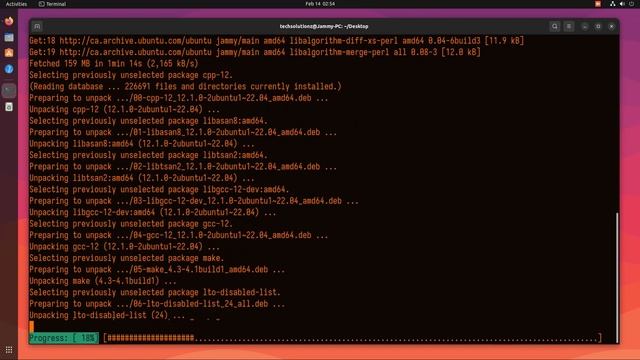The image size is (640, 360).
Task: Click the terminal cursor block
Action: pyautogui.click(x=31, y=326)
